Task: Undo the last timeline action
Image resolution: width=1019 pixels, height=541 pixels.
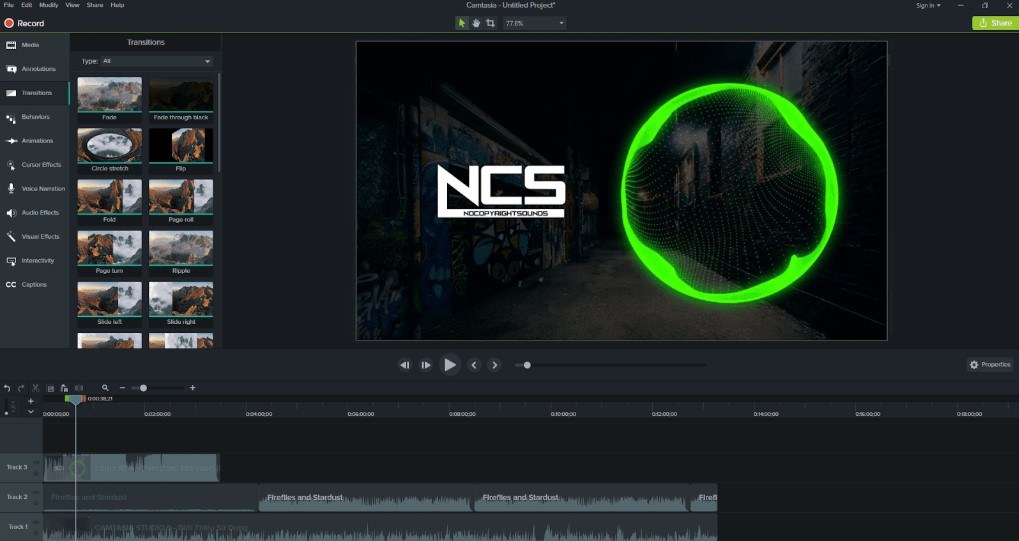Action: 7,388
